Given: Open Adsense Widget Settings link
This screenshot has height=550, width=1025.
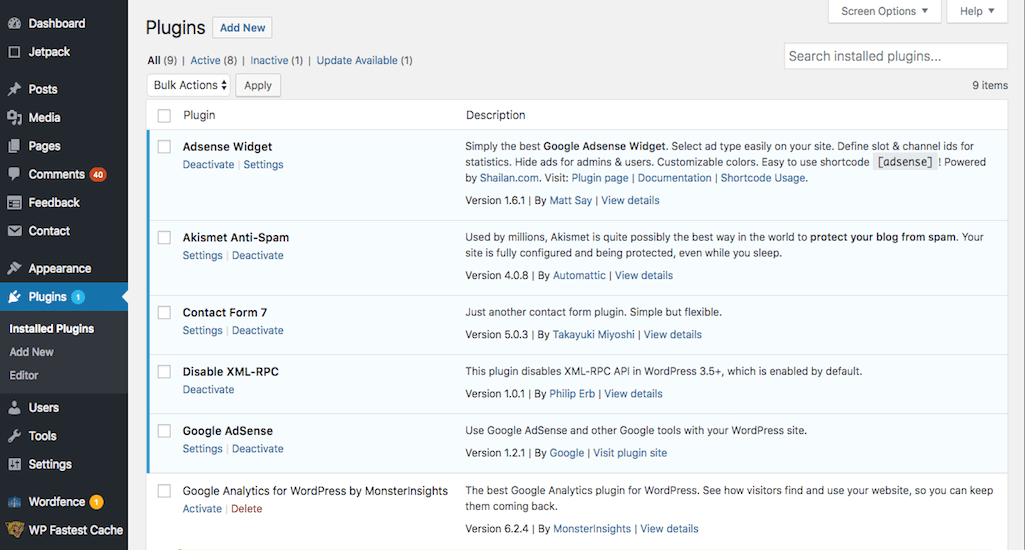Looking at the screenshot, I should 263,165.
